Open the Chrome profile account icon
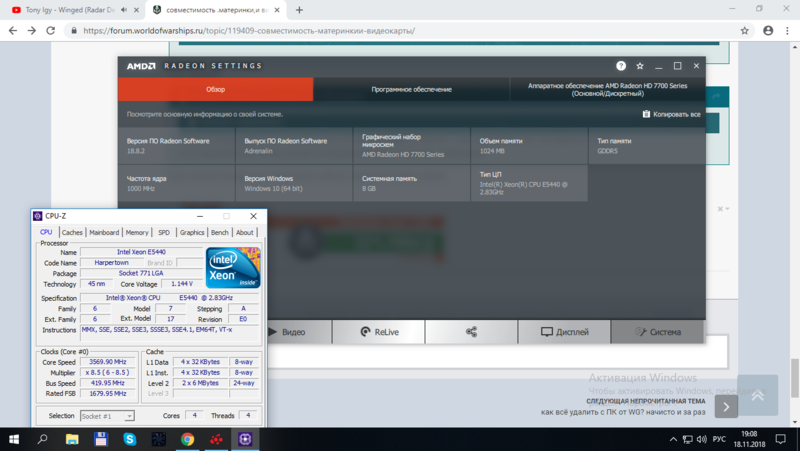Image resolution: width=800 pixels, height=451 pixels. click(x=768, y=31)
